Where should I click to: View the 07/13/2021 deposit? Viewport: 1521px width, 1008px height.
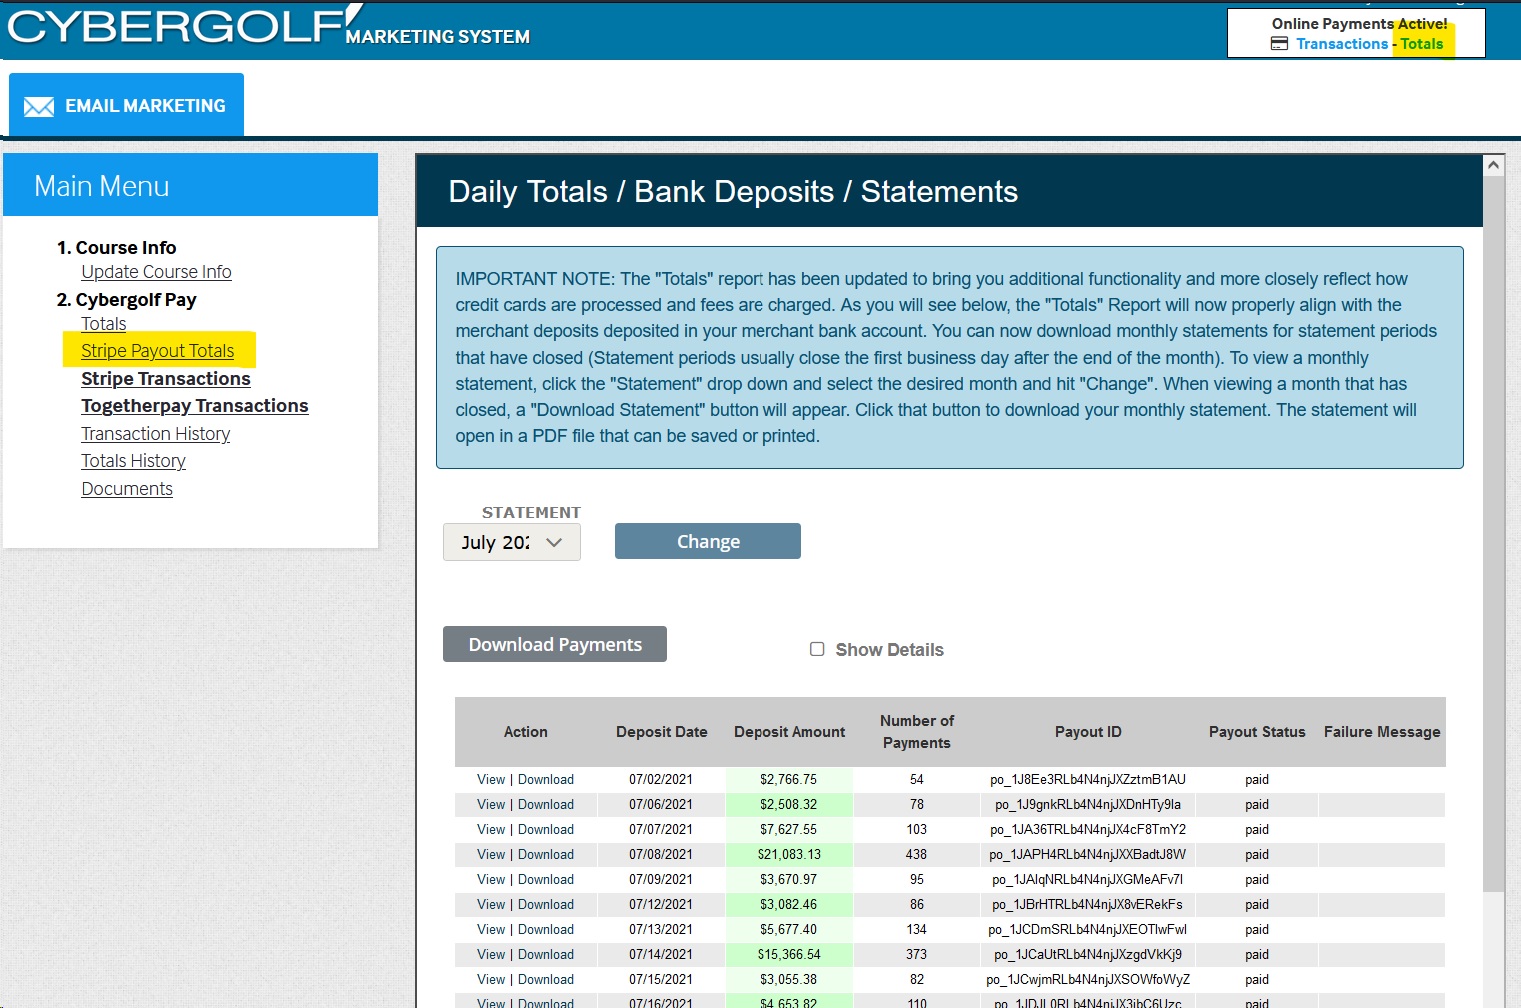click(491, 929)
